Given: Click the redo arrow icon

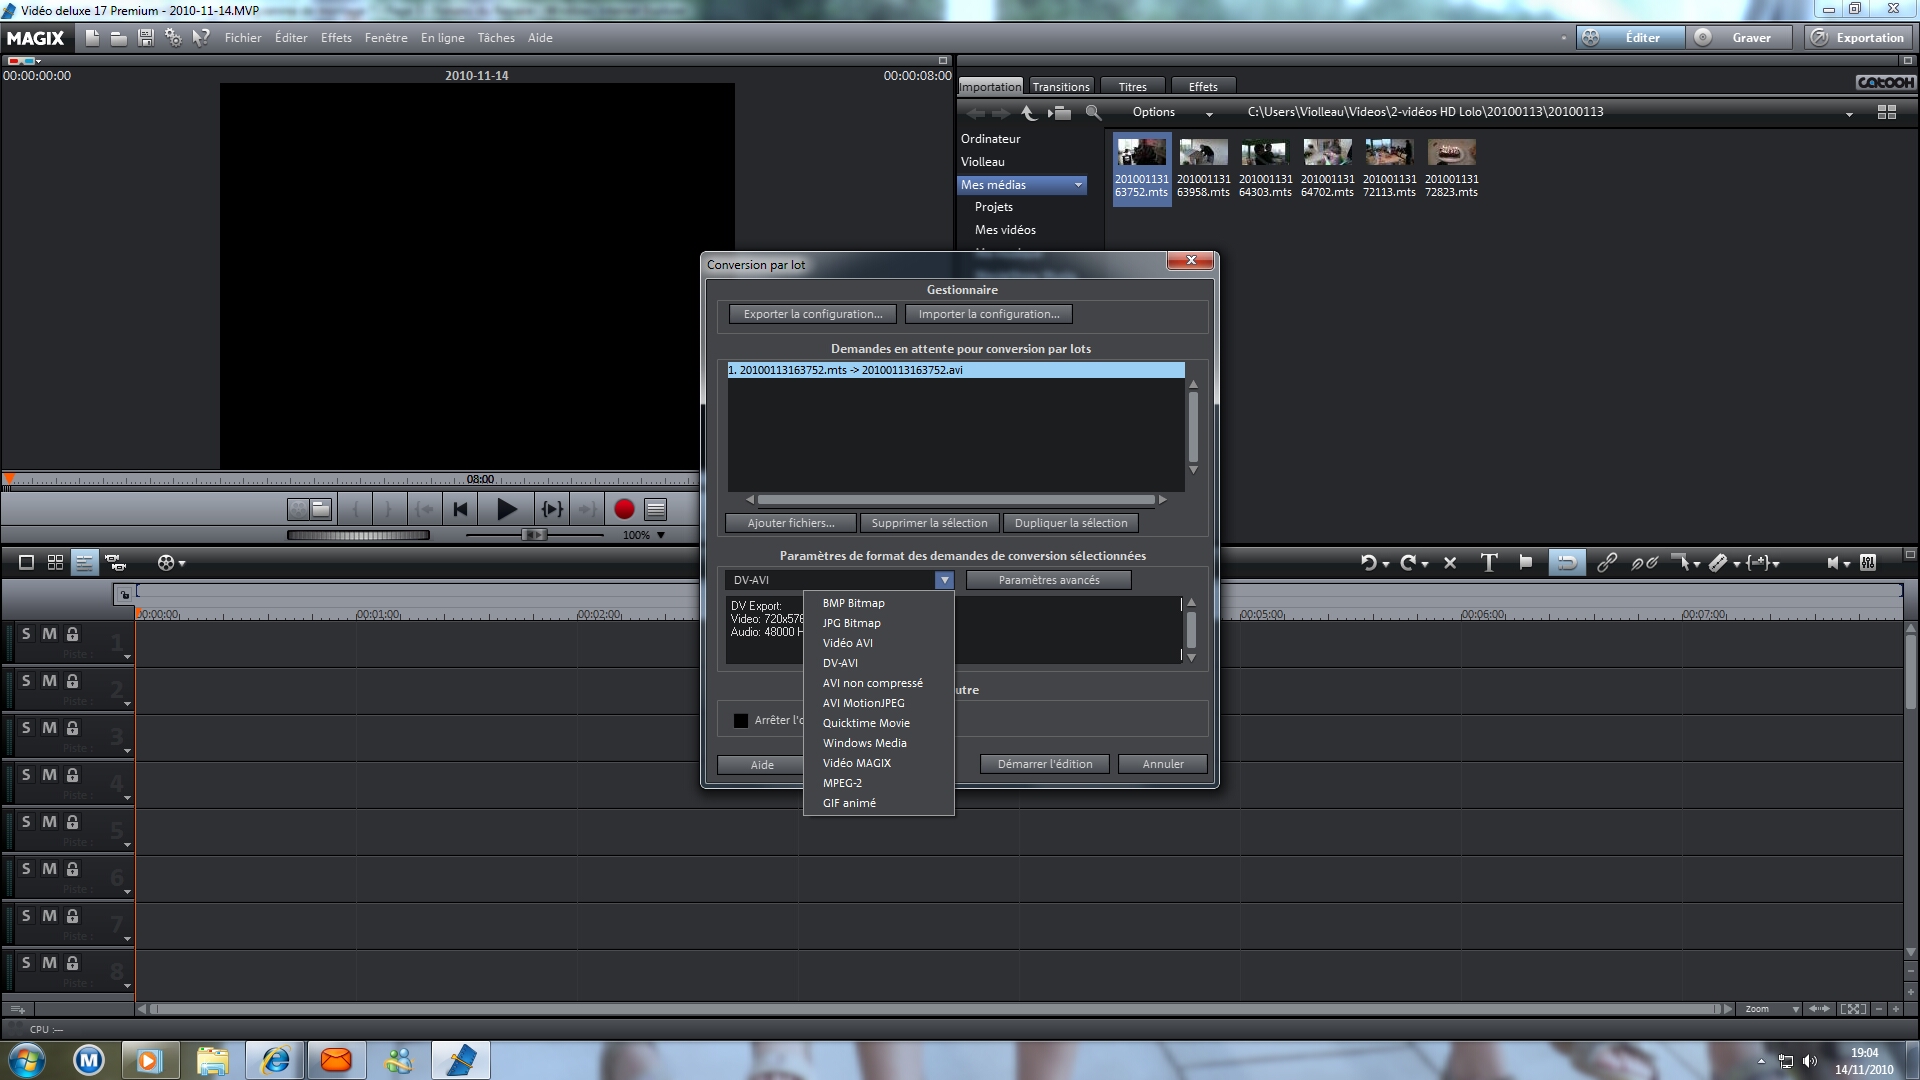Looking at the screenshot, I should (1408, 563).
